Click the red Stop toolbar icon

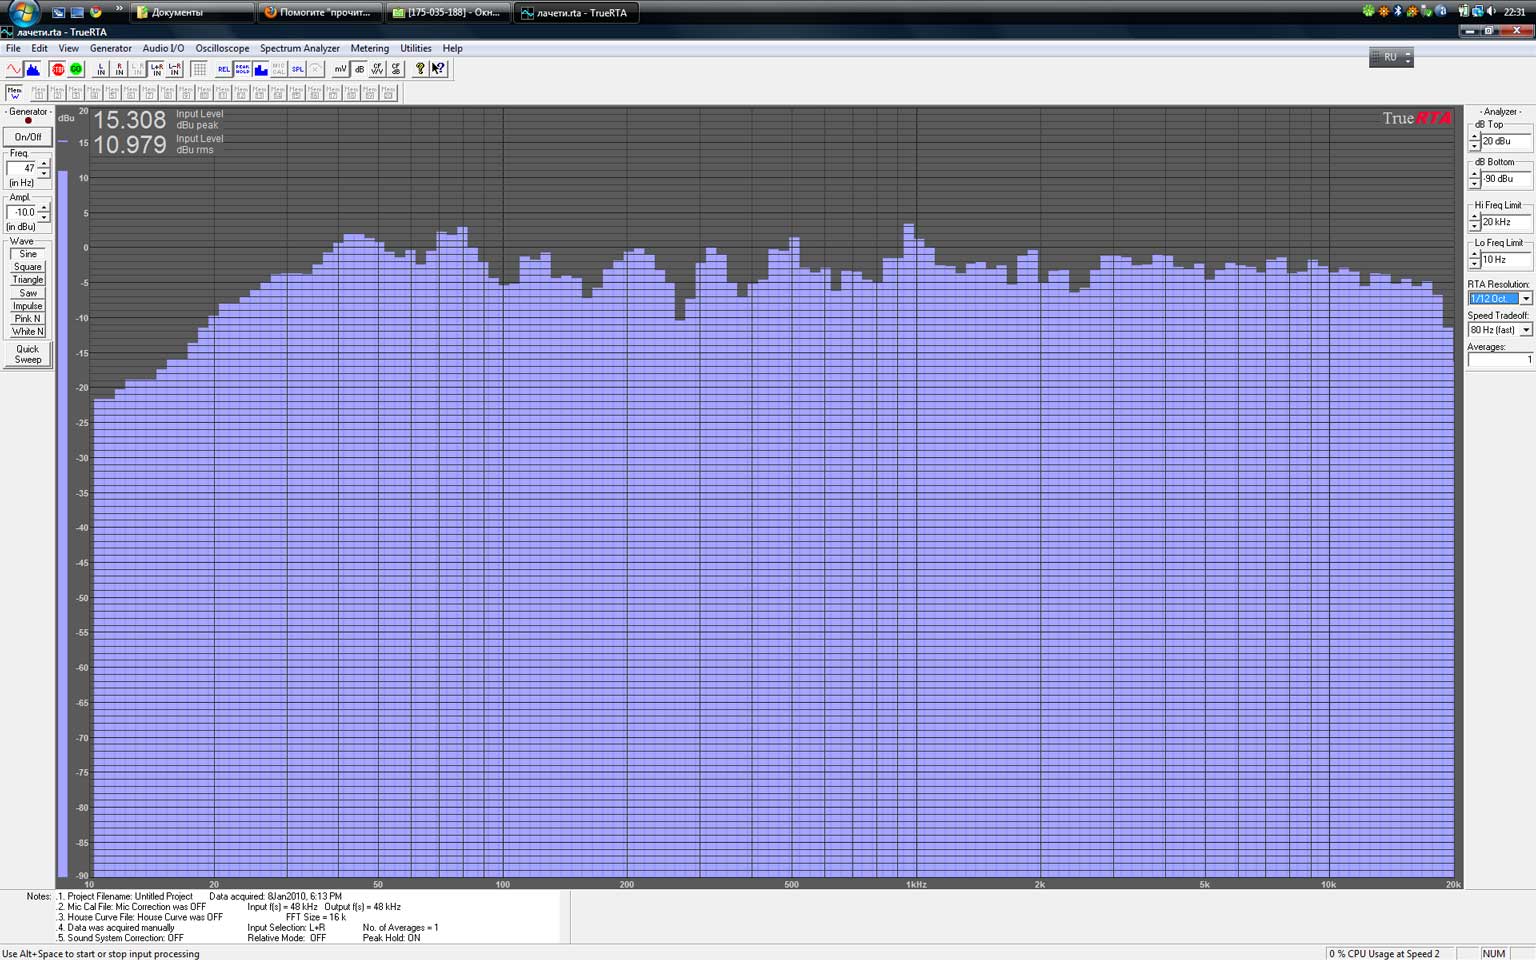pos(58,69)
